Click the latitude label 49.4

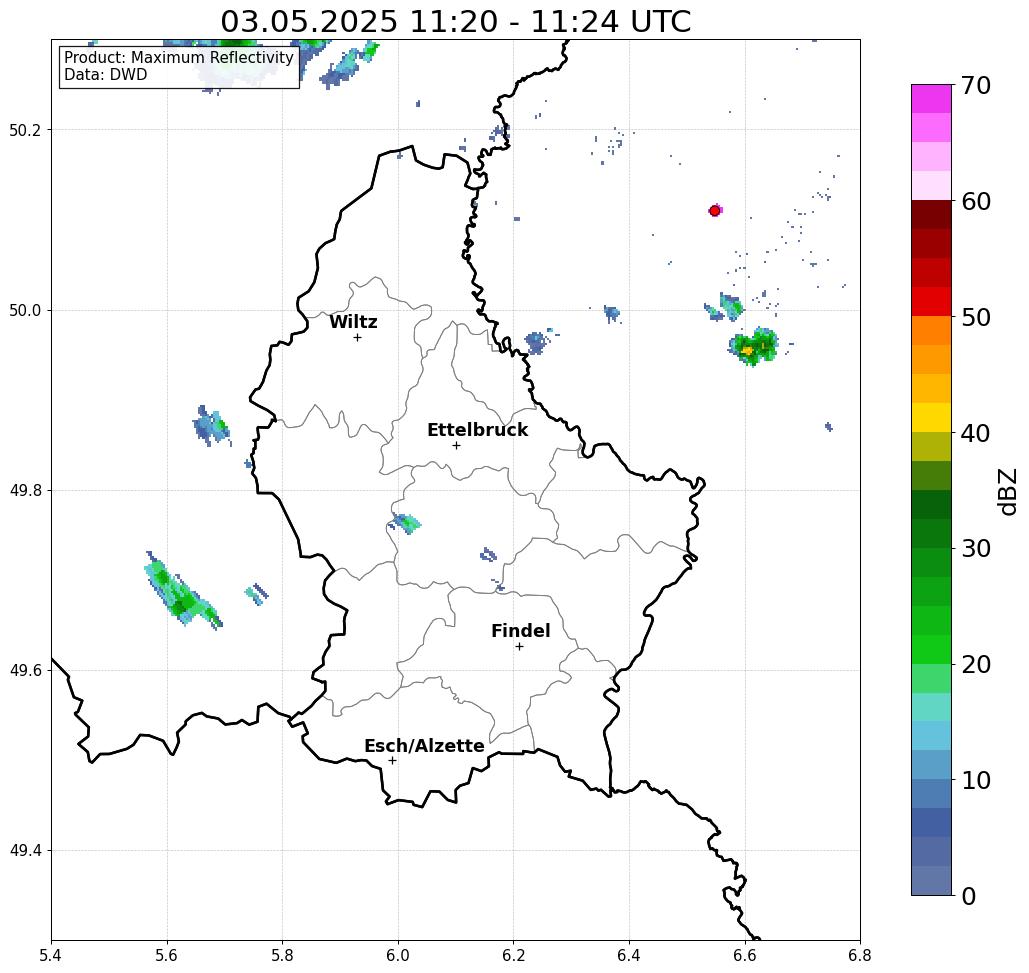click(x=25, y=851)
